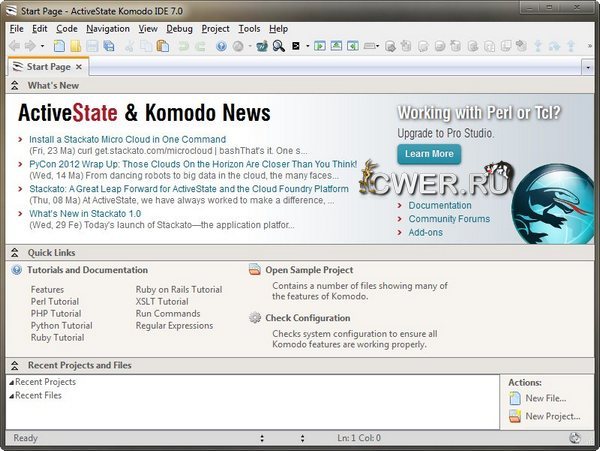Open the PyCon 2012 Wrap Up article
The image size is (600, 451).
pos(193,164)
